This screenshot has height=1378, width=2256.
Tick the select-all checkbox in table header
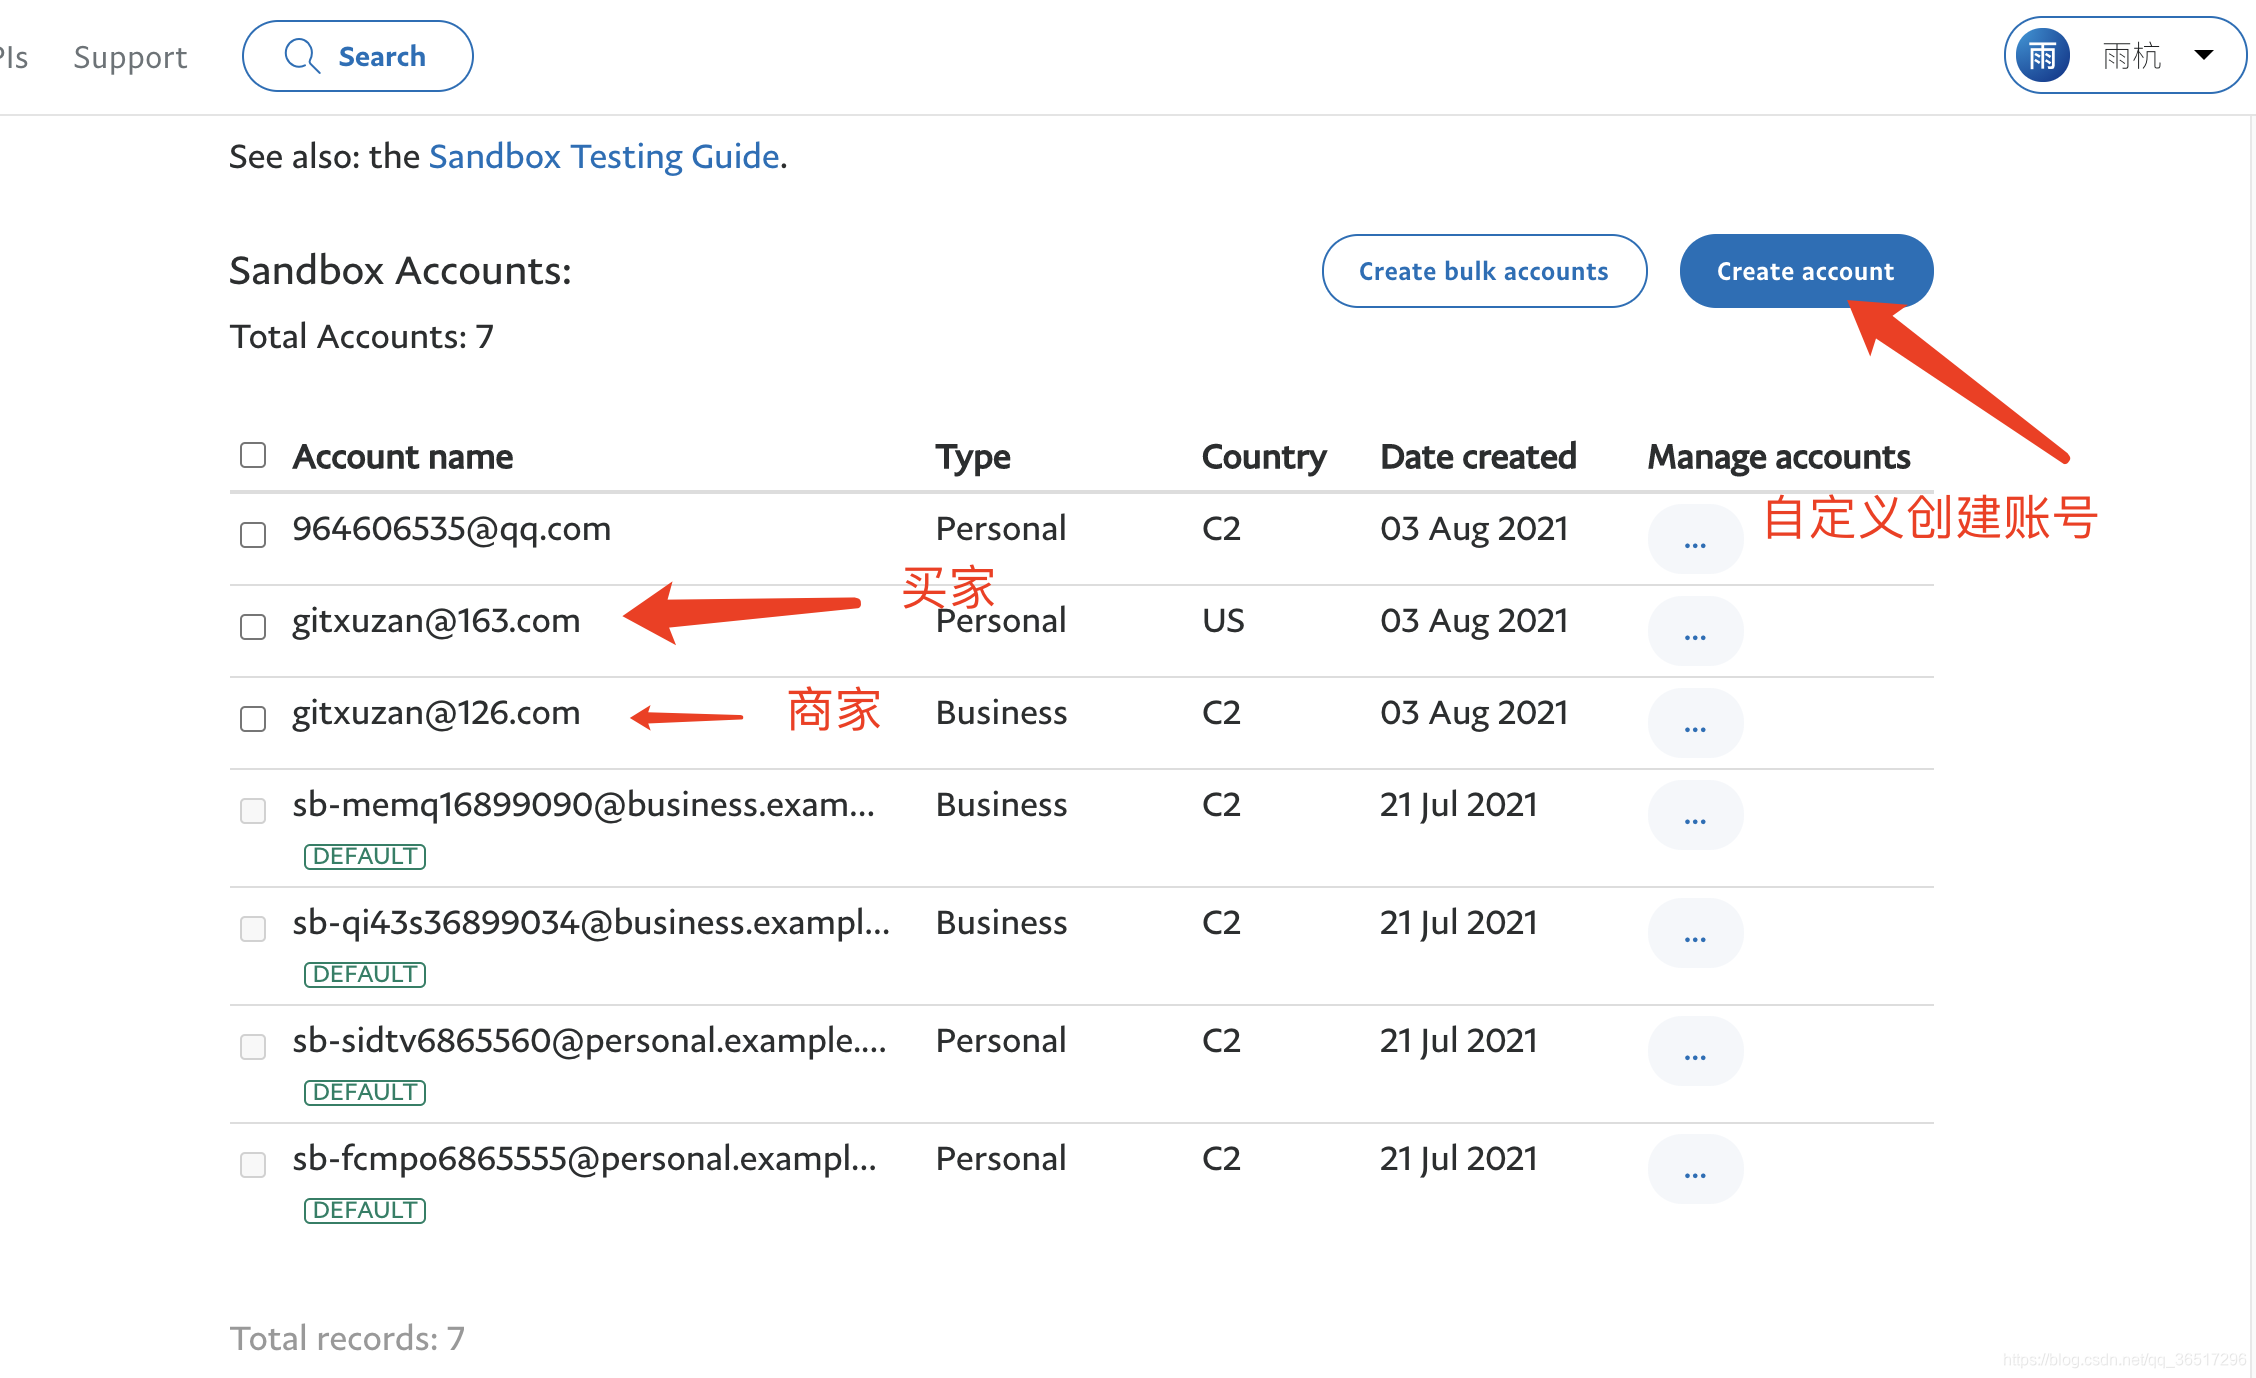tap(253, 456)
